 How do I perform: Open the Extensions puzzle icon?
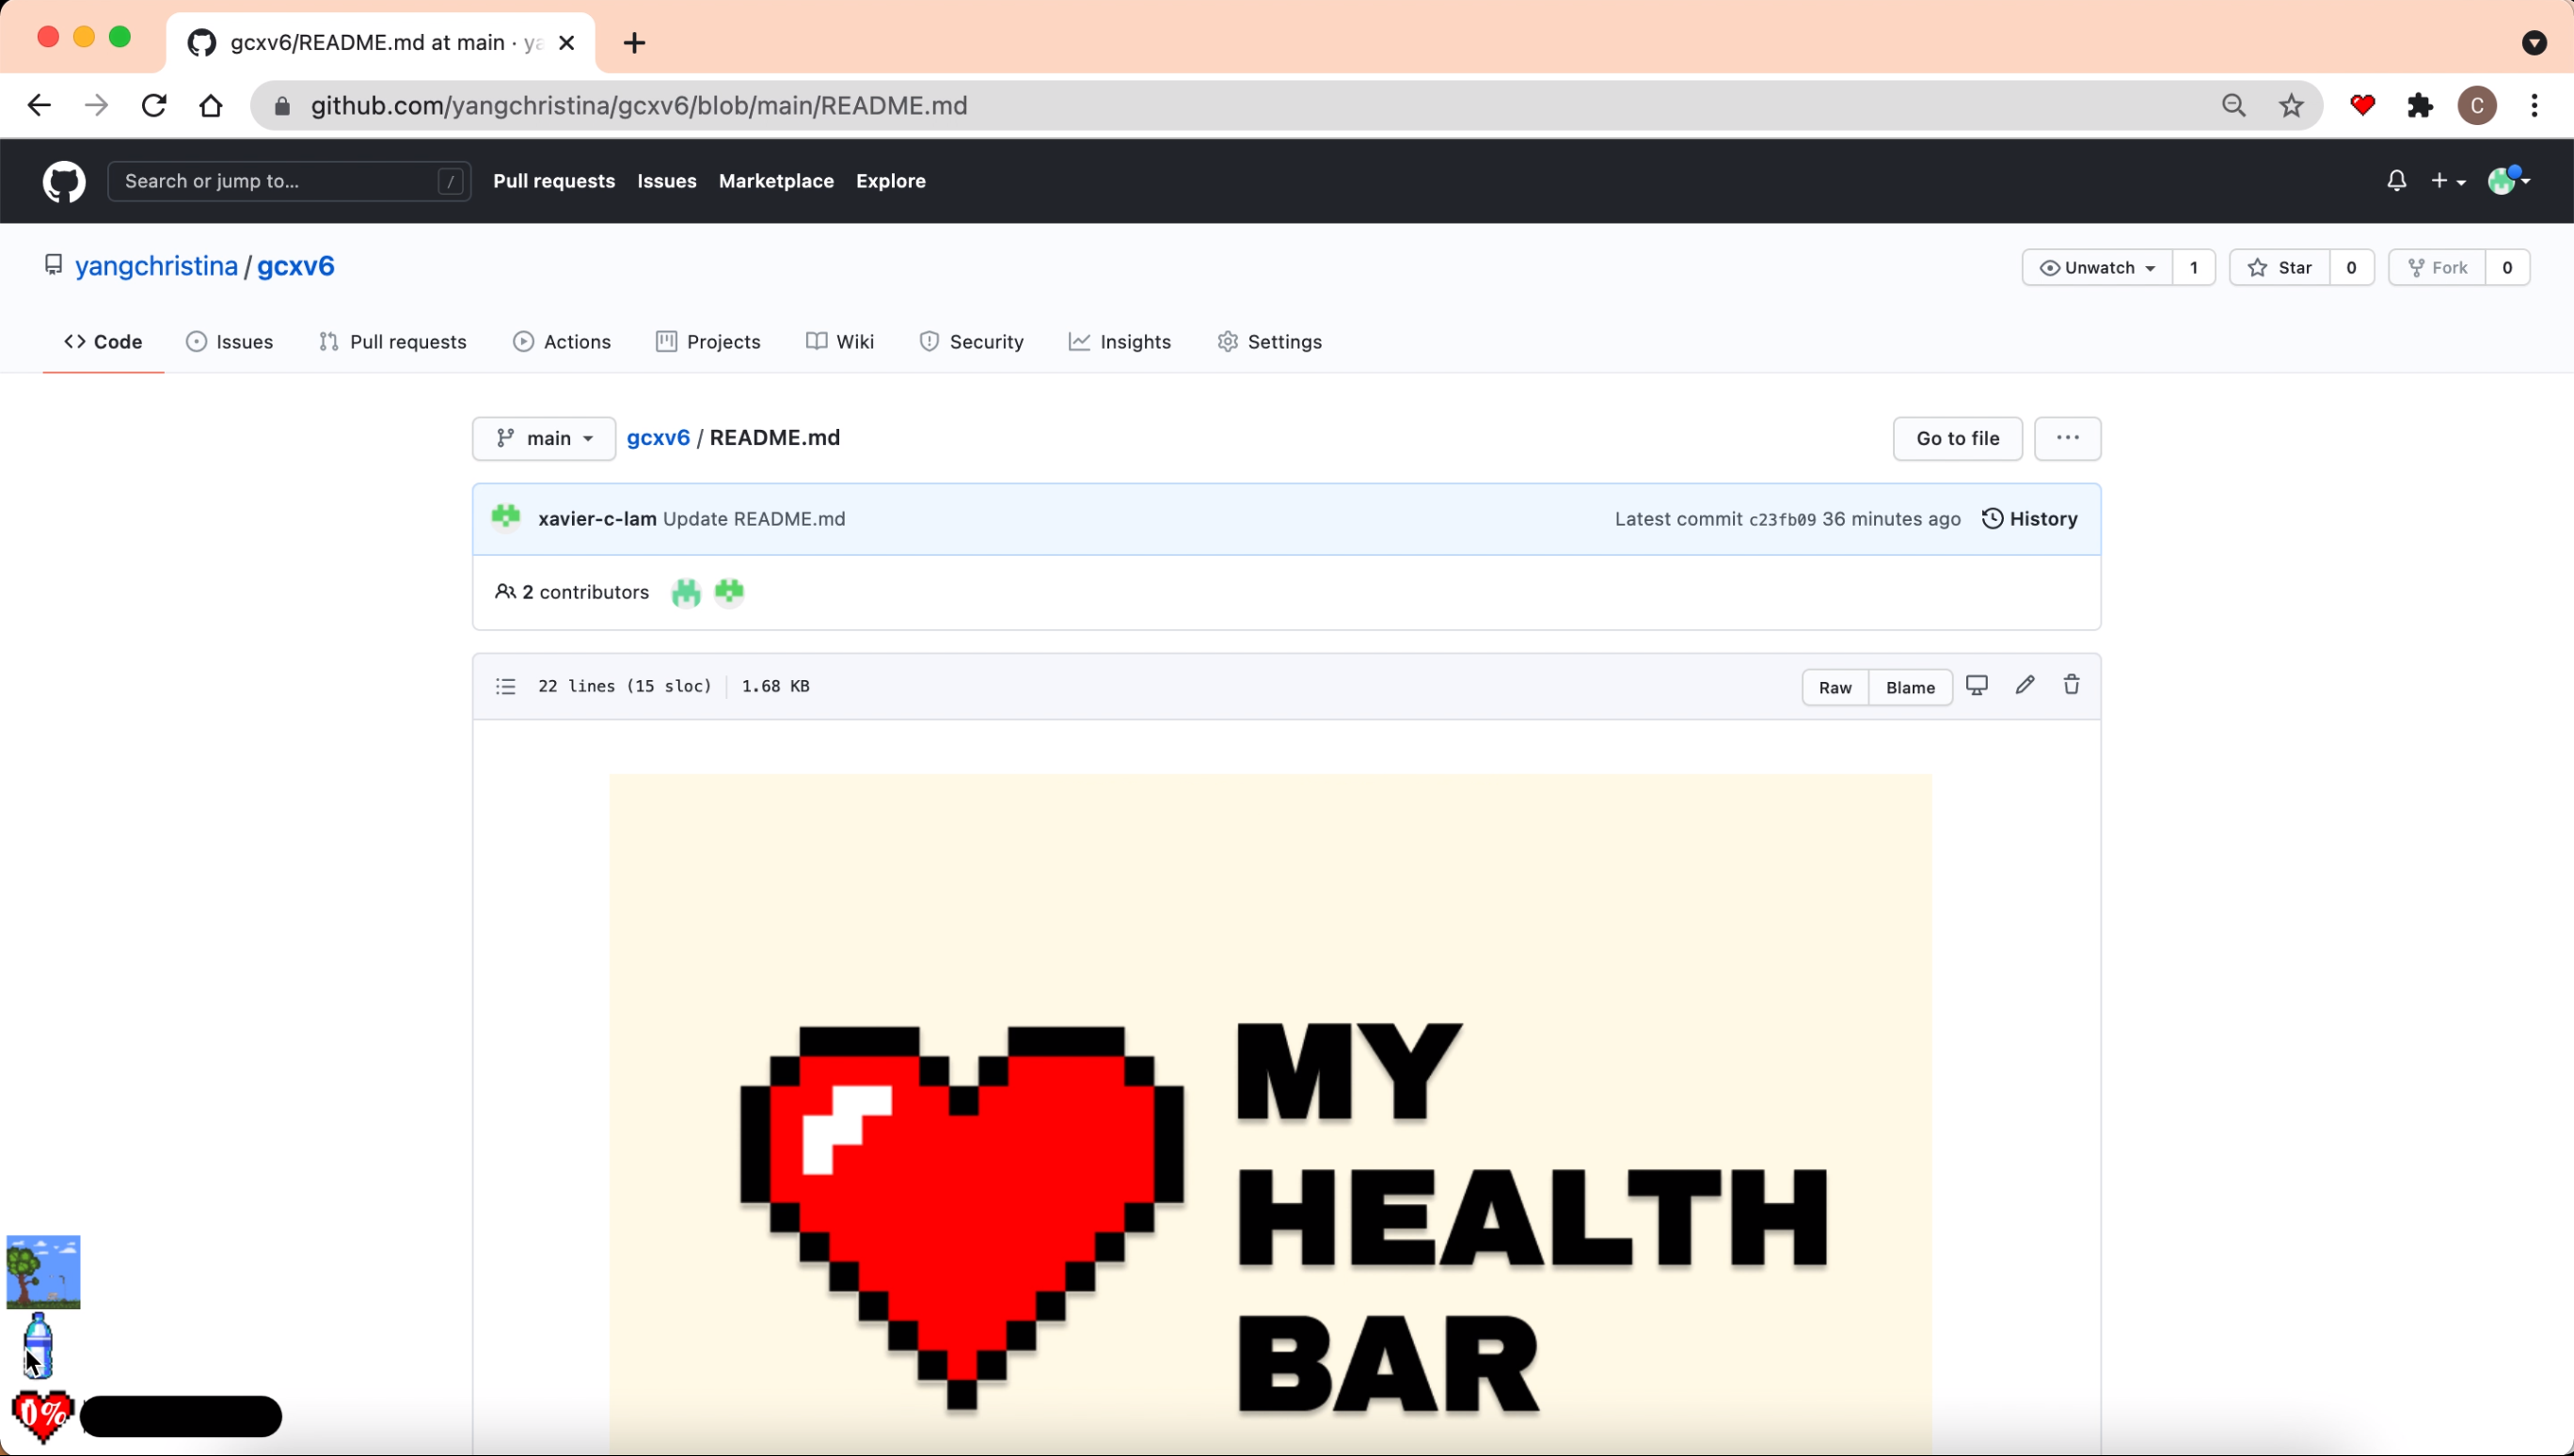pyautogui.click(x=2419, y=105)
